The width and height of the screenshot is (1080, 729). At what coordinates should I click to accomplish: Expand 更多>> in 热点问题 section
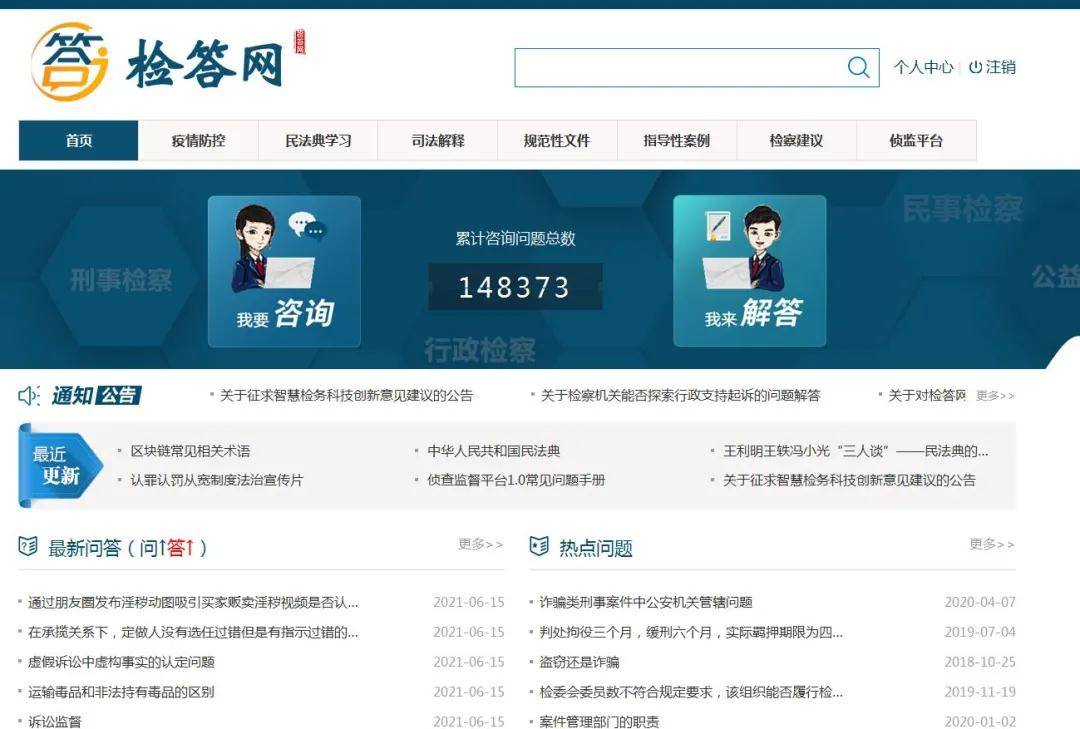(991, 544)
